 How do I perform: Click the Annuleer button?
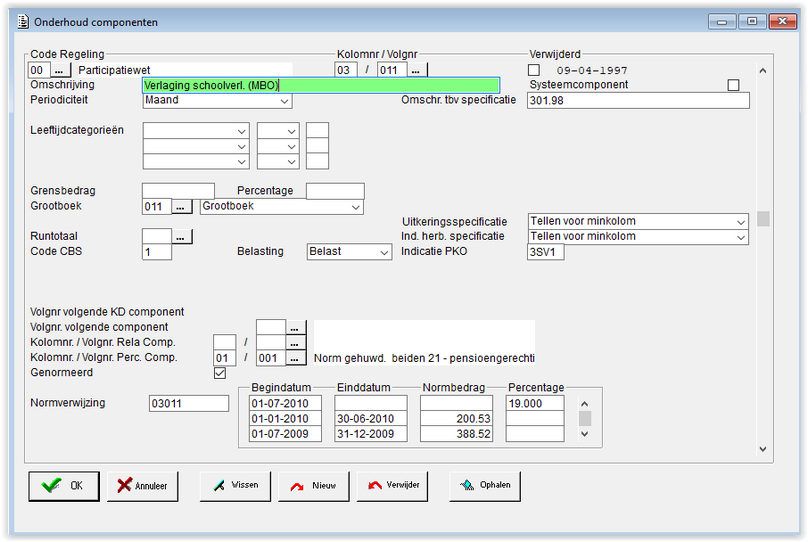142,486
